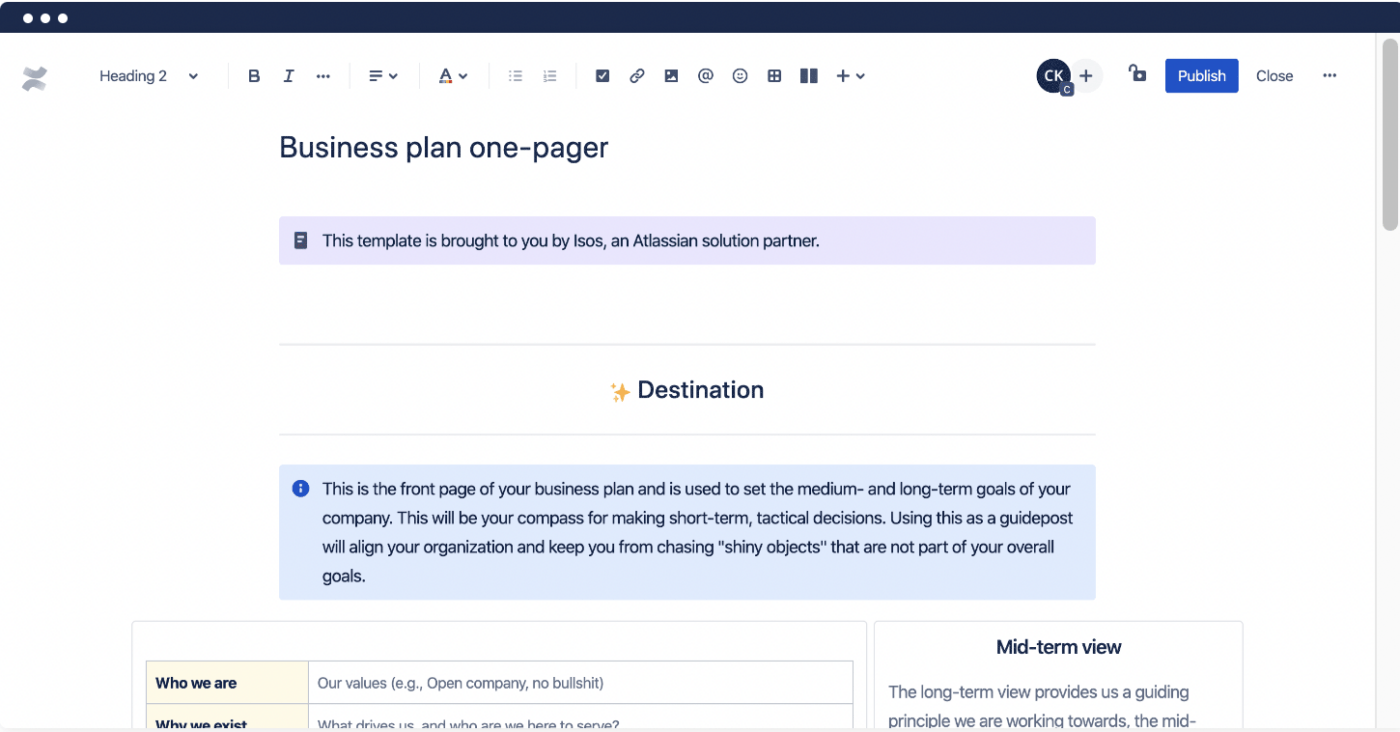Insert a table
This screenshot has width=1400, height=732.
point(774,76)
